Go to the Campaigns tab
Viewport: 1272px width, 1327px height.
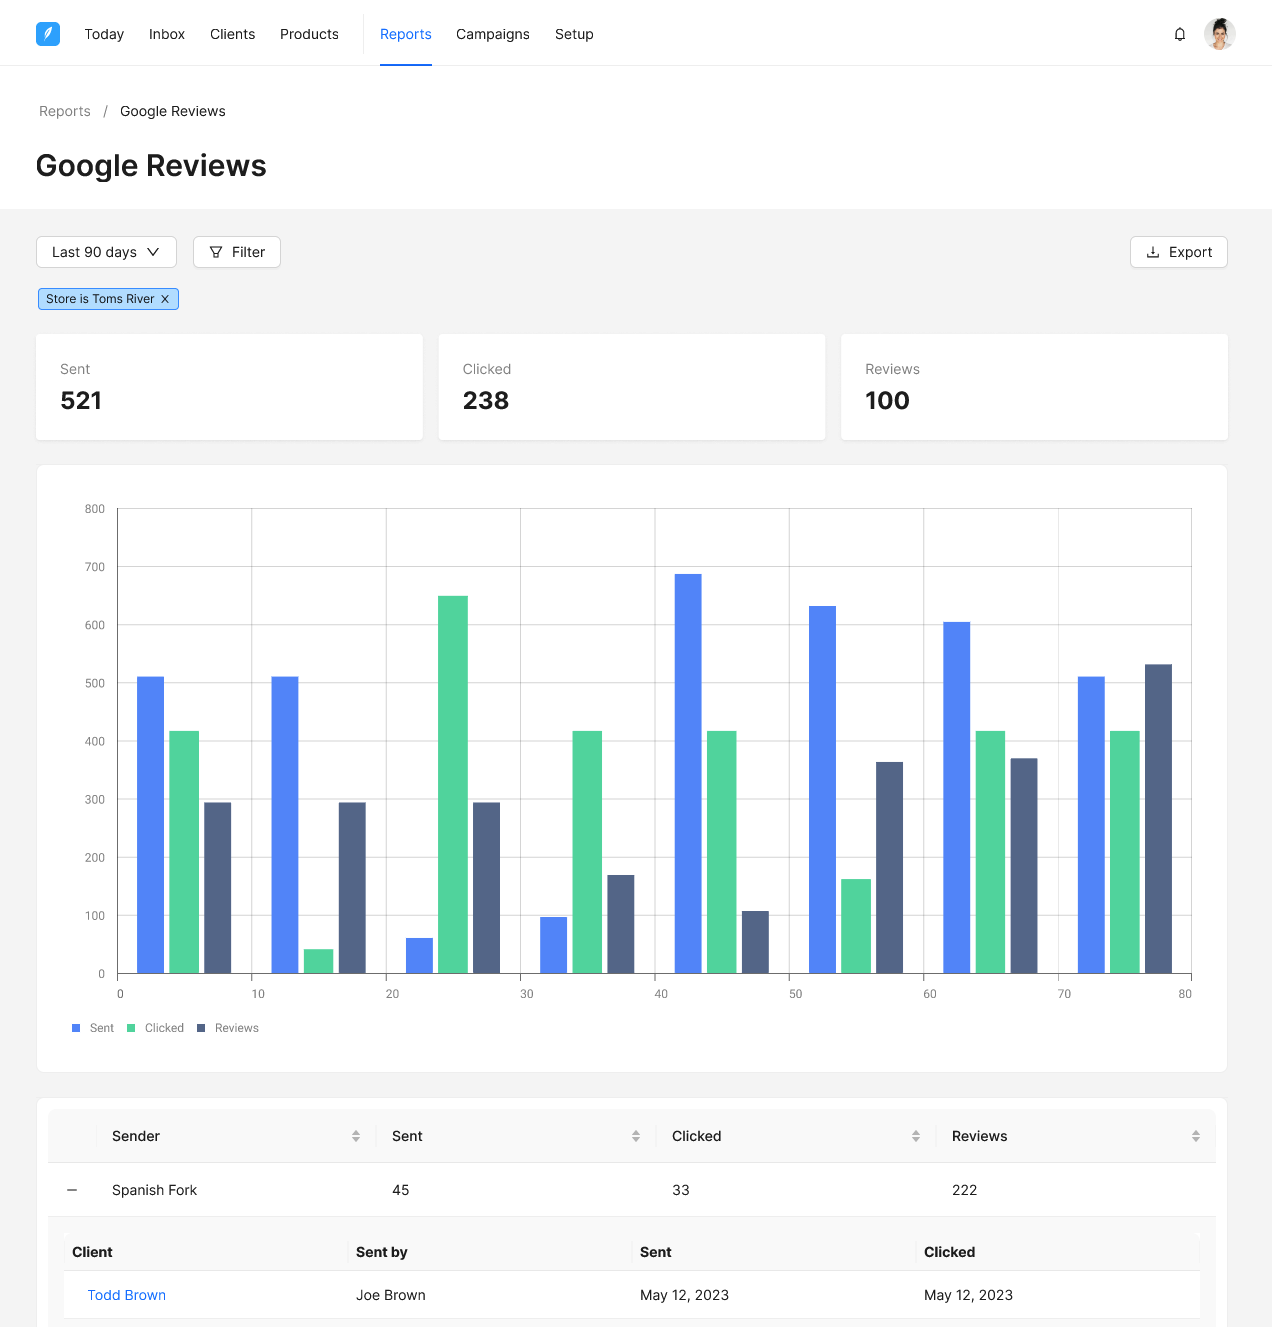point(493,34)
